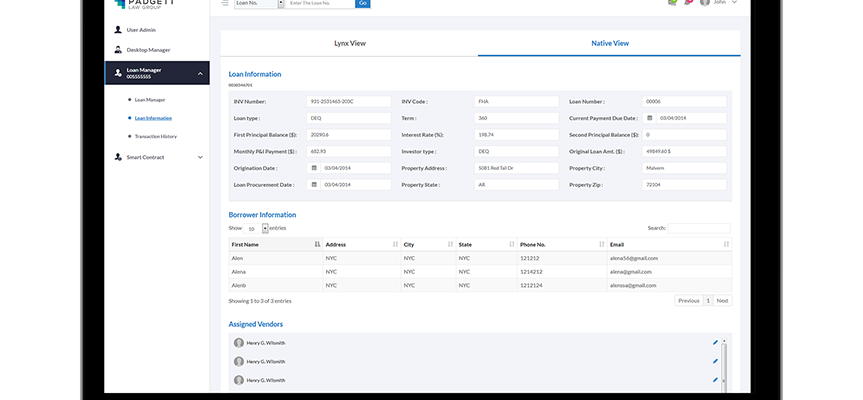Open the Origination Date calendar icon

(x=314, y=168)
